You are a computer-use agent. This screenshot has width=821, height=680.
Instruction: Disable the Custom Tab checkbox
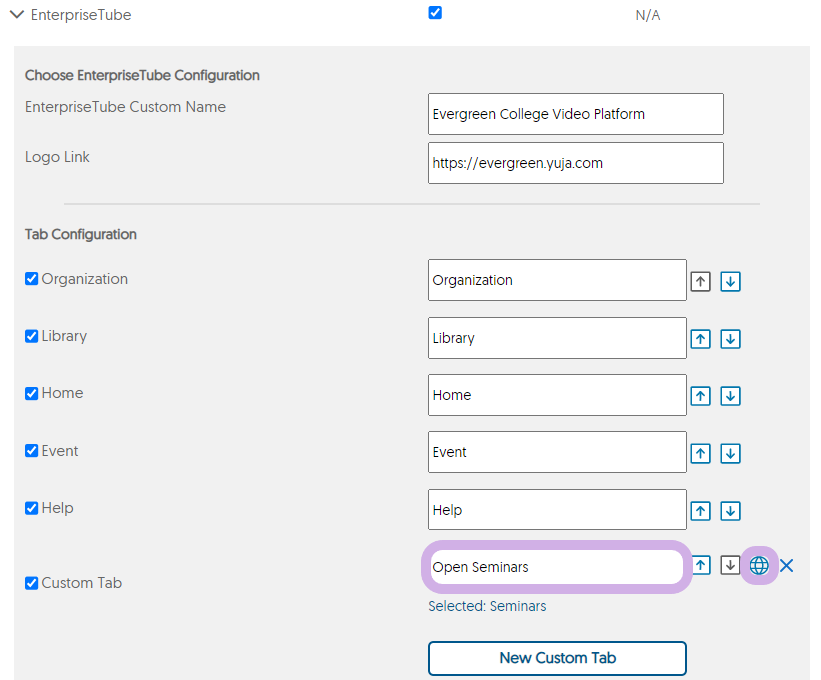(x=31, y=583)
